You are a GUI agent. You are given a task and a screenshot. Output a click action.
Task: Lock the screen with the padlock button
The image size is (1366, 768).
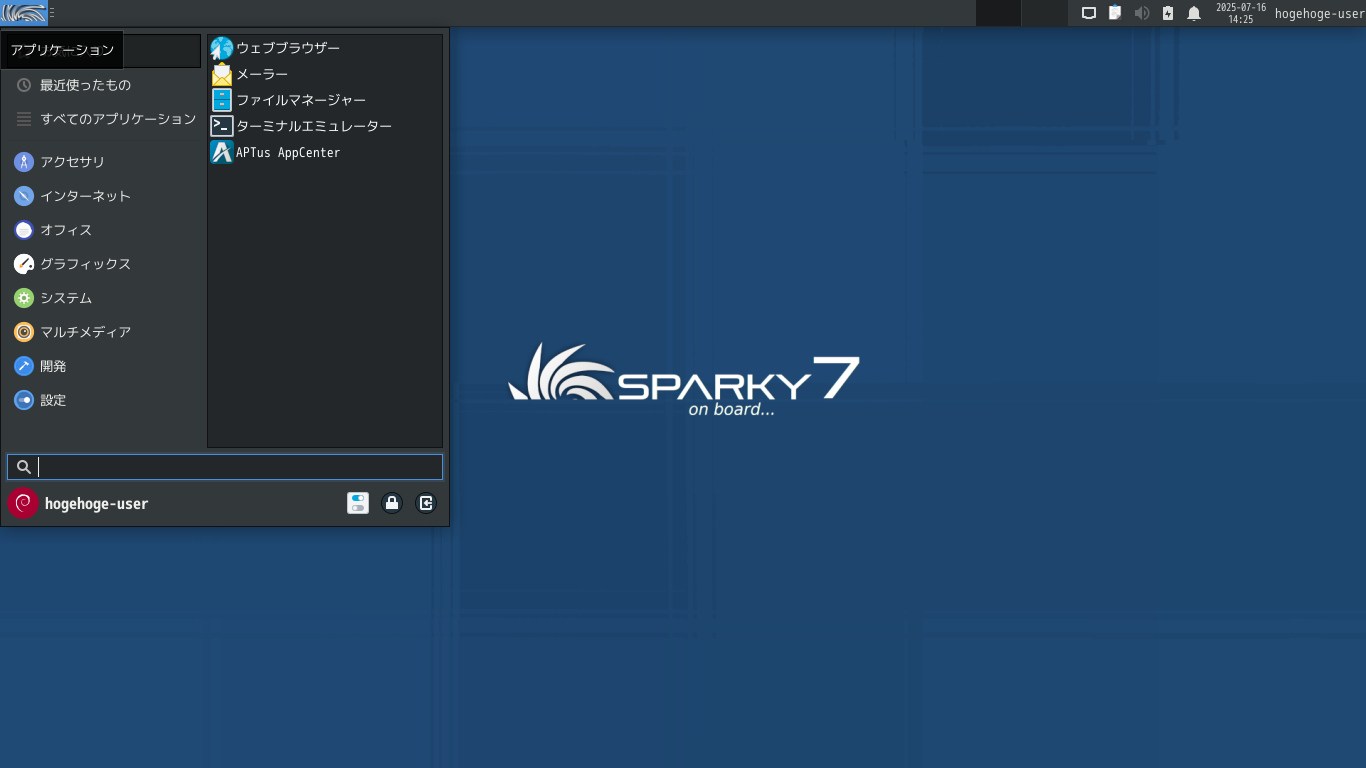pos(392,503)
